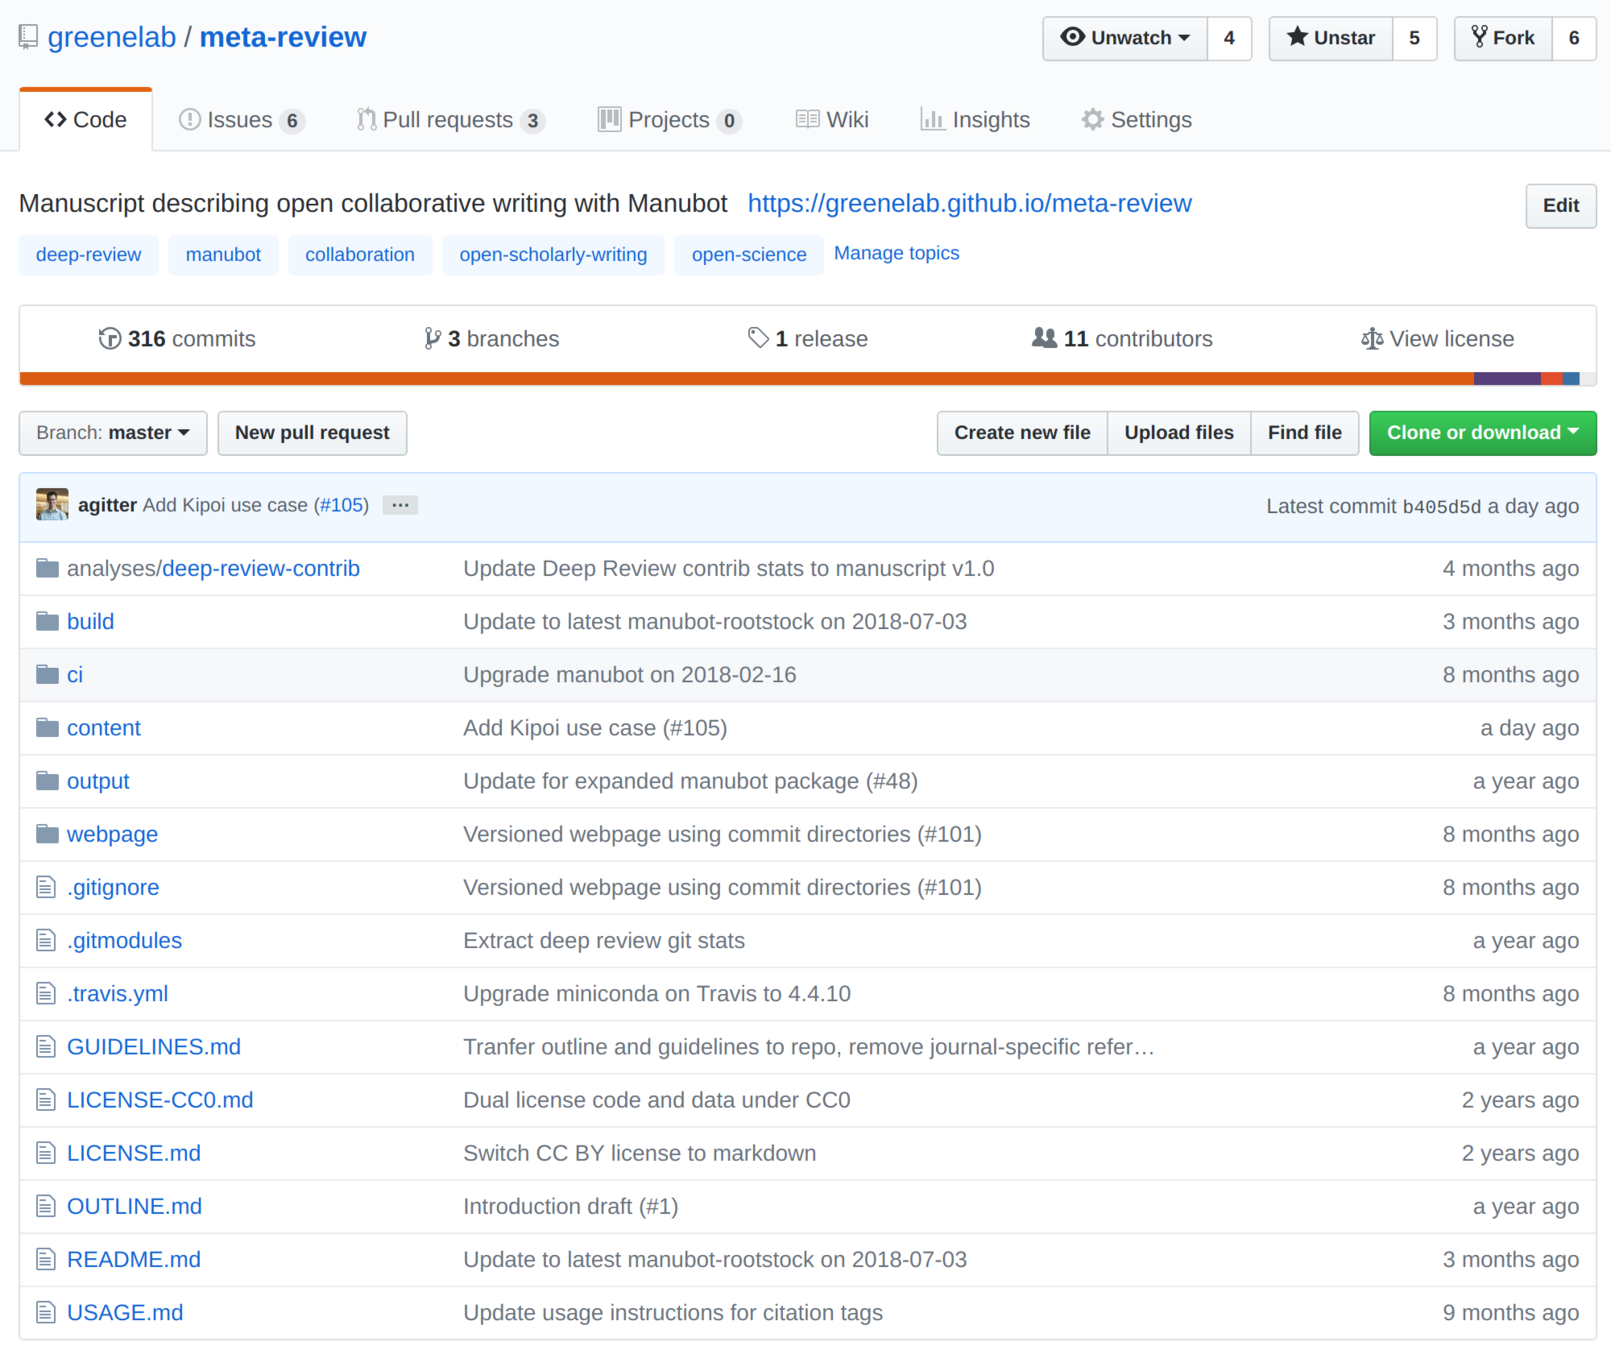The image size is (1611, 1350).
Task: Click the content folder icon
Action: point(47,728)
